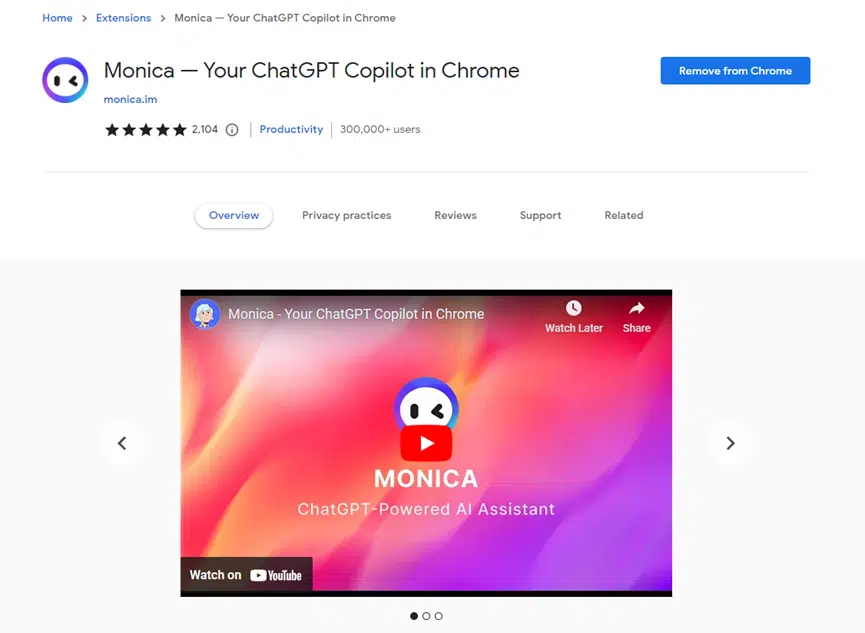Select the first carousel dot
Screen dimensions: 865x633
click(x=414, y=616)
